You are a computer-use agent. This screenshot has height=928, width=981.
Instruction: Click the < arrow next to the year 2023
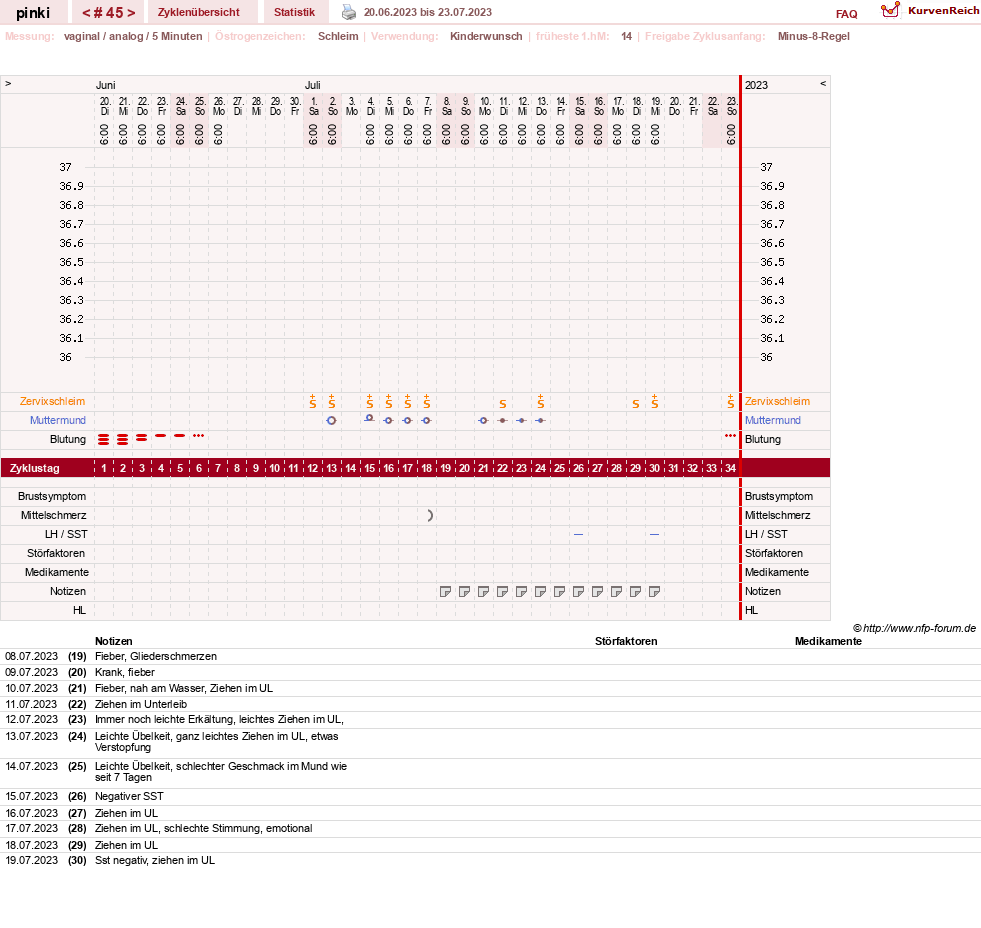823,83
